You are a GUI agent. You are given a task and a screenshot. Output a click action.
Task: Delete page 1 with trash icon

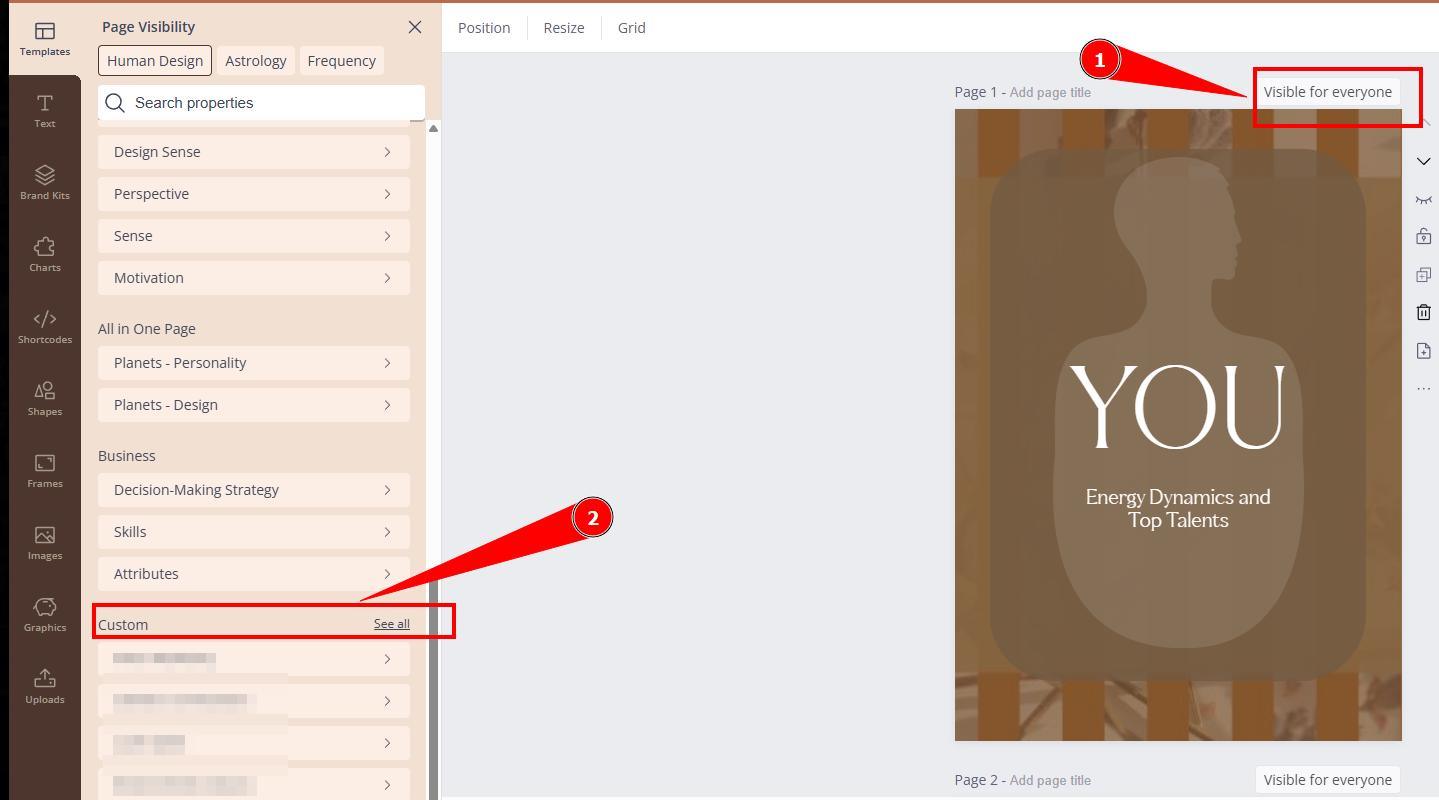pyautogui.click(x=1424, y=313)
